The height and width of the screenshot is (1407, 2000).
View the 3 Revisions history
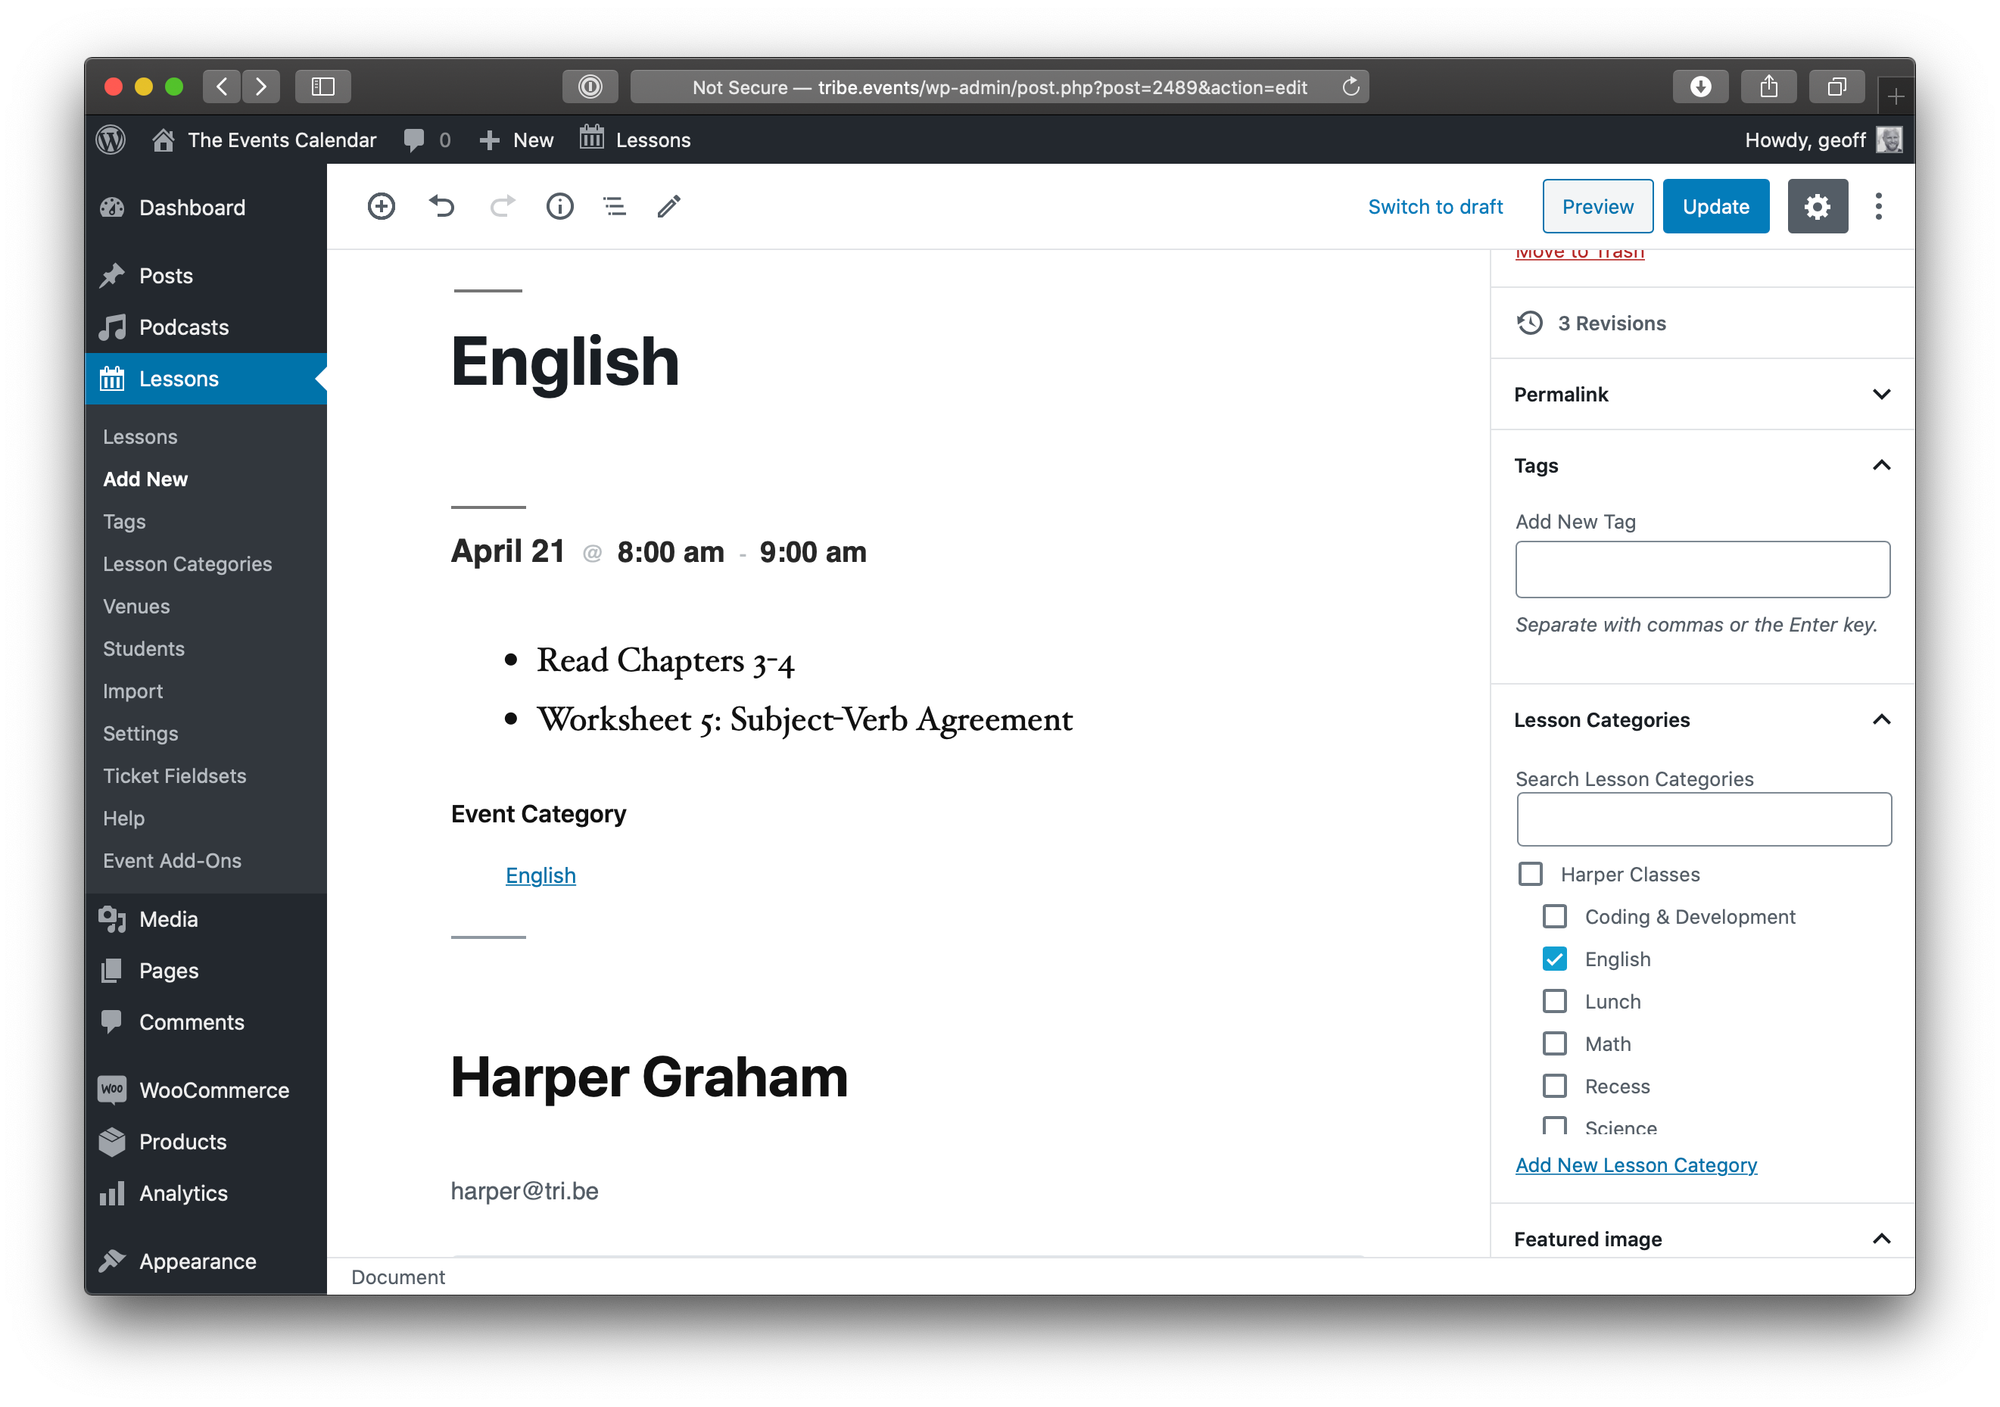coord(1611,323)
